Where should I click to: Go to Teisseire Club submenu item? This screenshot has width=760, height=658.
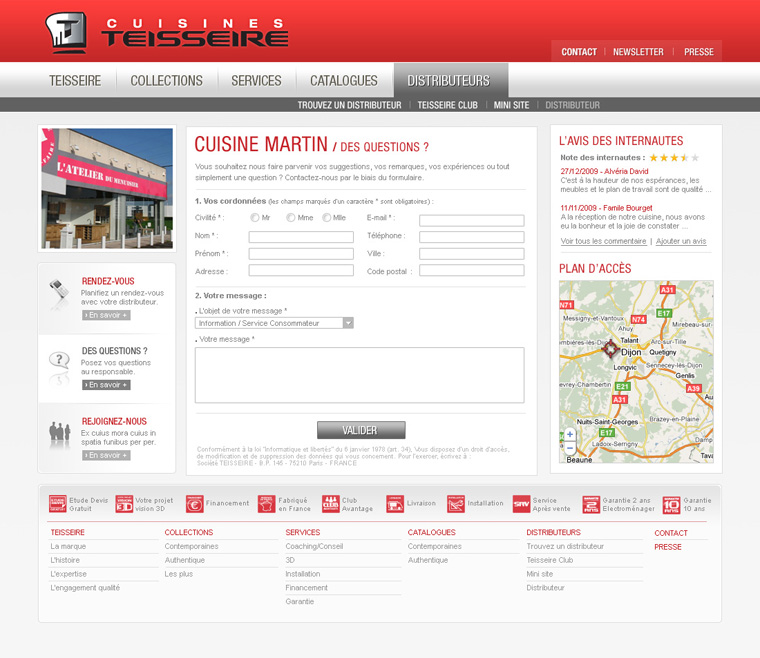(447, 105)
